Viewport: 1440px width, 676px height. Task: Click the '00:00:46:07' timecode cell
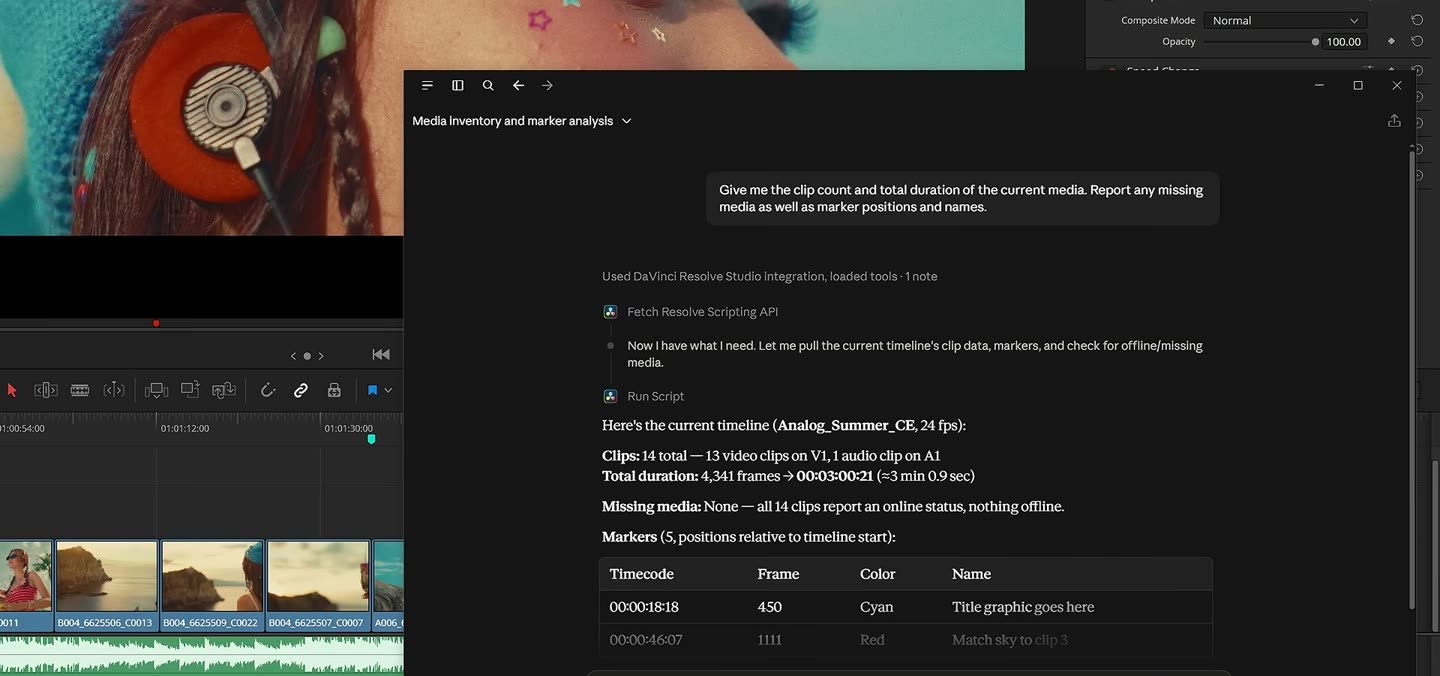click(x=646, y=640)
